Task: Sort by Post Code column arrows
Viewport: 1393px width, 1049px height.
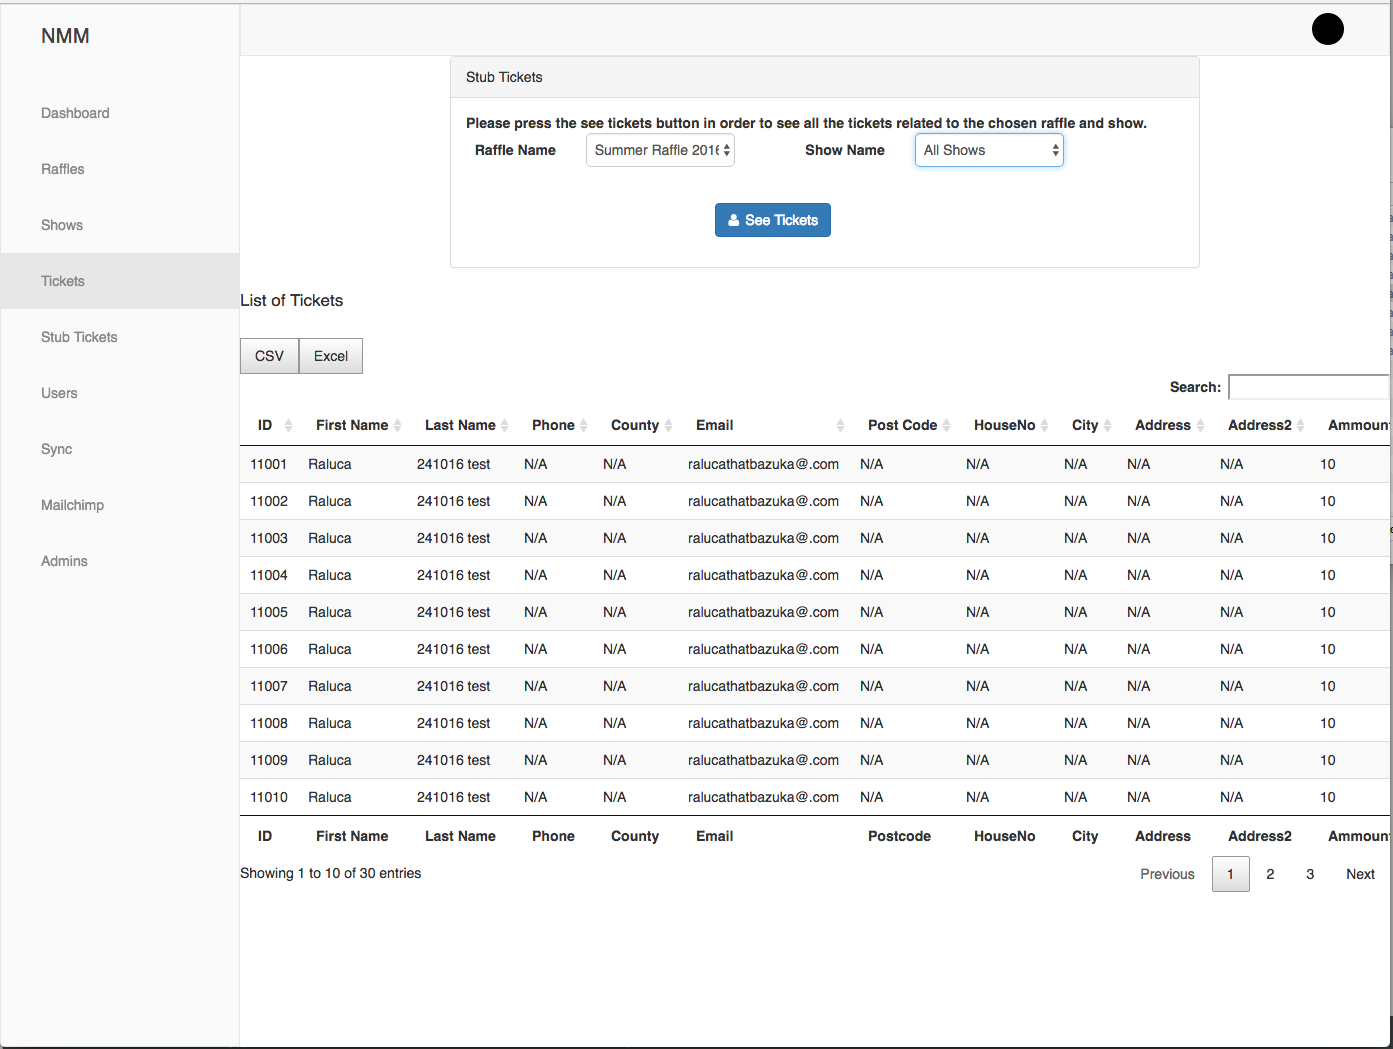Action: tap(946, 426)
